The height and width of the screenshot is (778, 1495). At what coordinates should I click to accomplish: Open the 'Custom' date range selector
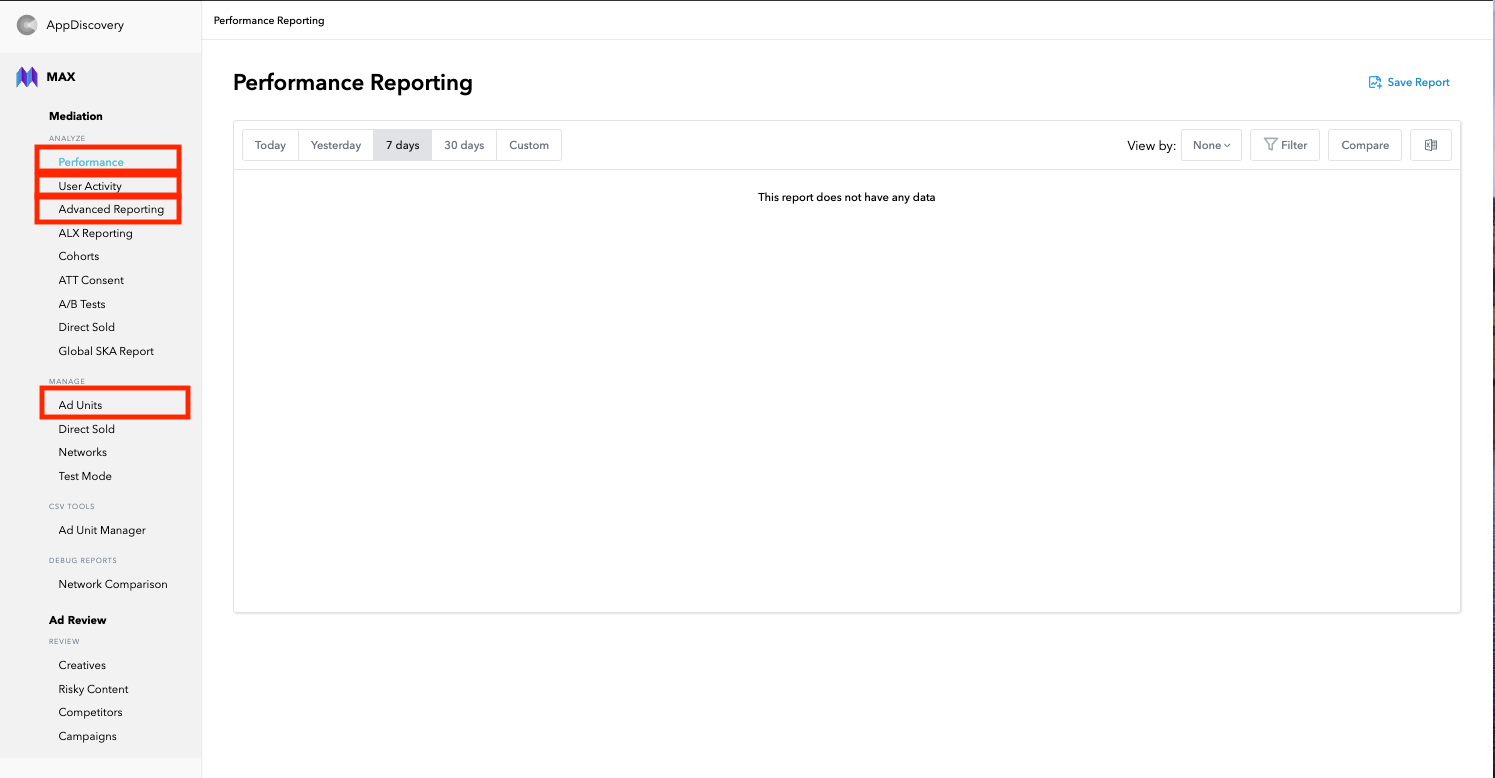point(528,145)
